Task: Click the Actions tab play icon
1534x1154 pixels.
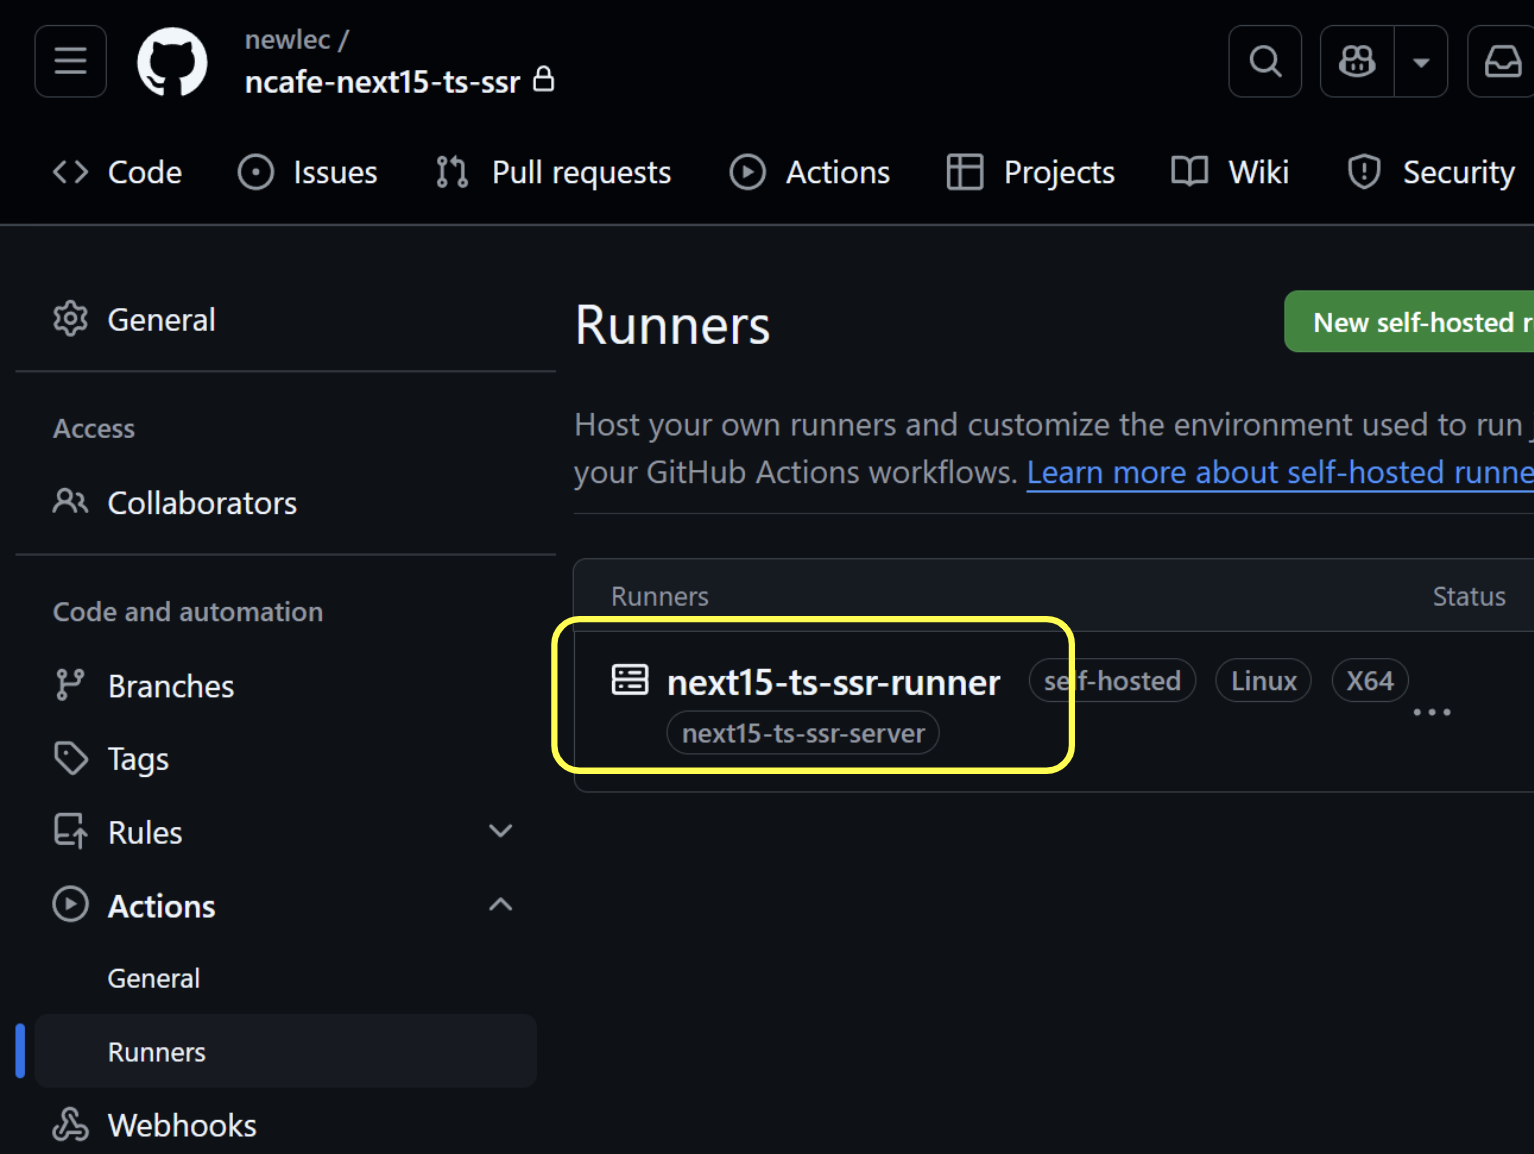Action: (748, 172)
